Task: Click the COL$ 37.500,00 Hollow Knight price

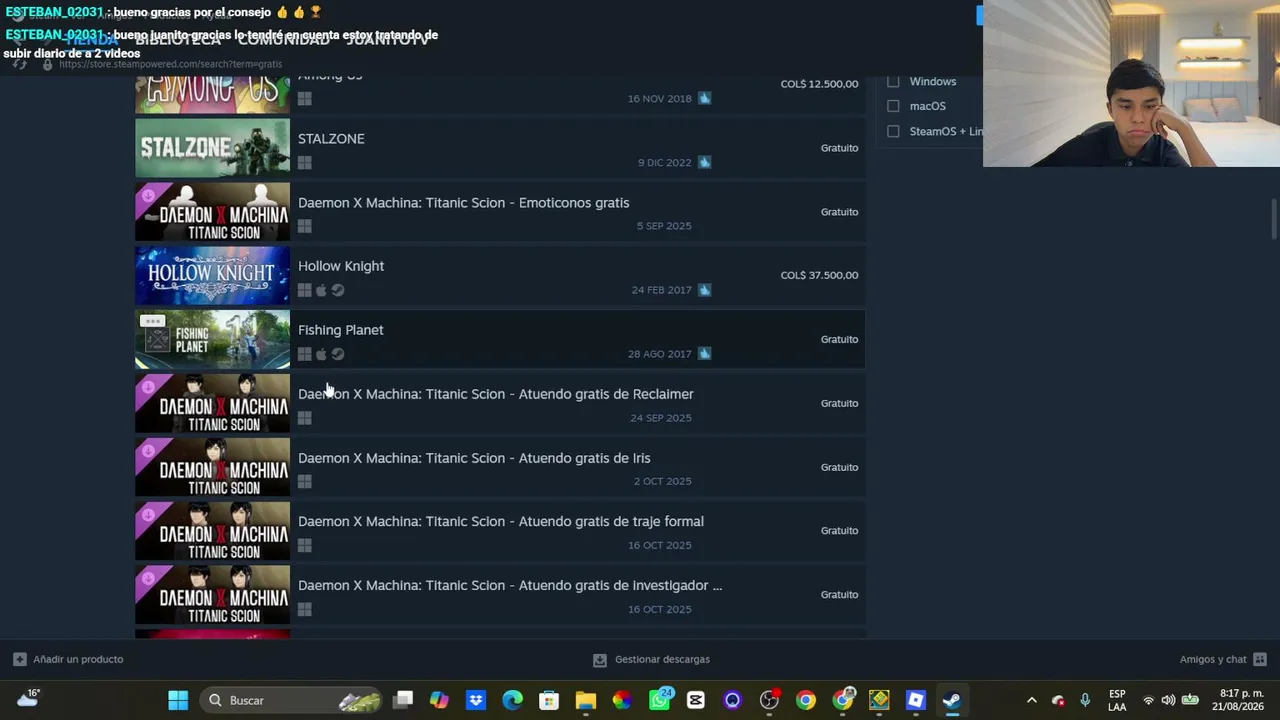Action: tap(819, 275)
